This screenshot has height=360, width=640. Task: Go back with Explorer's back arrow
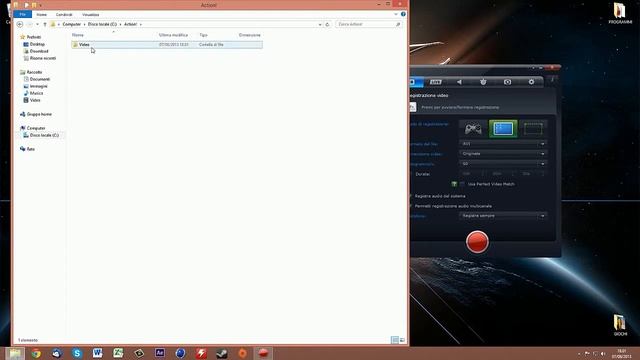pos(20,24)
